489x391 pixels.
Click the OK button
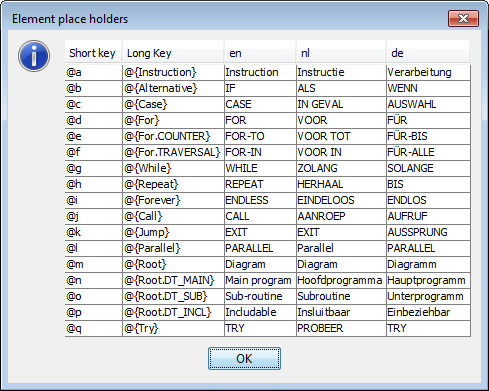coord(244,359)
